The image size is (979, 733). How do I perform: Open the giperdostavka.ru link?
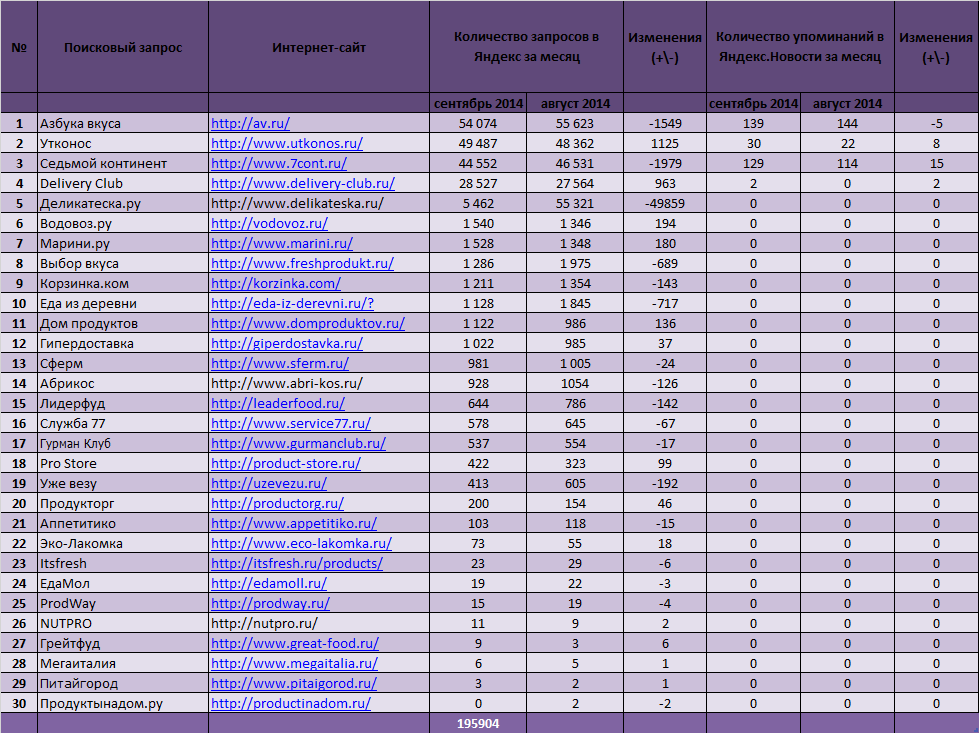pyautogui.click(x=287, y=343)
